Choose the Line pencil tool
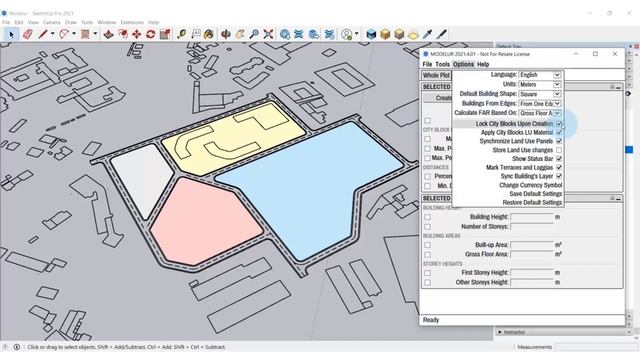This screenshot has height=360, width=640. [x=42, y=34]
